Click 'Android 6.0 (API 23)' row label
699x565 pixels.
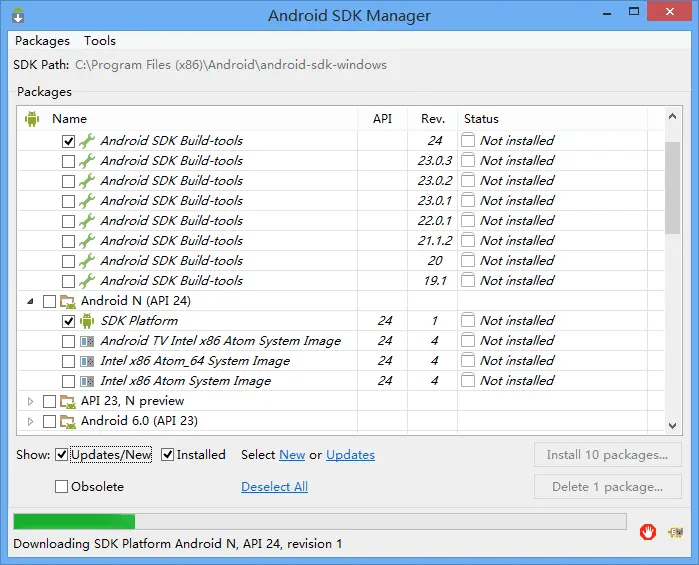click(139, 421)
